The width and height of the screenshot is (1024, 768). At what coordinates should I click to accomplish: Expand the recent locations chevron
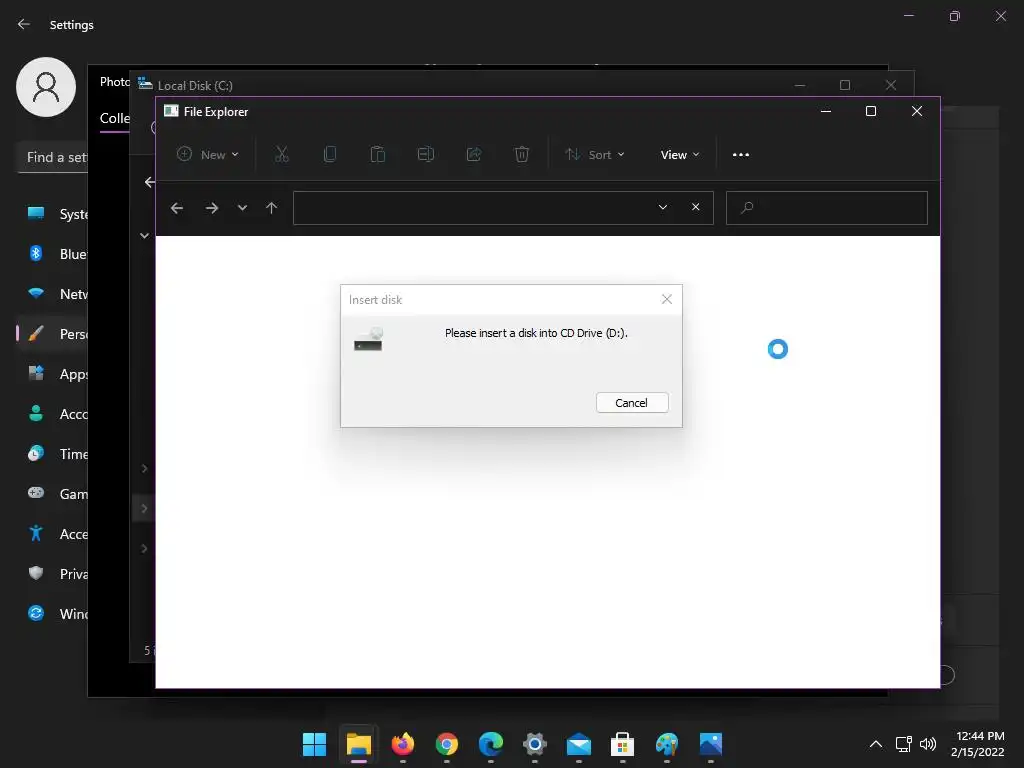tap(242, 208)
